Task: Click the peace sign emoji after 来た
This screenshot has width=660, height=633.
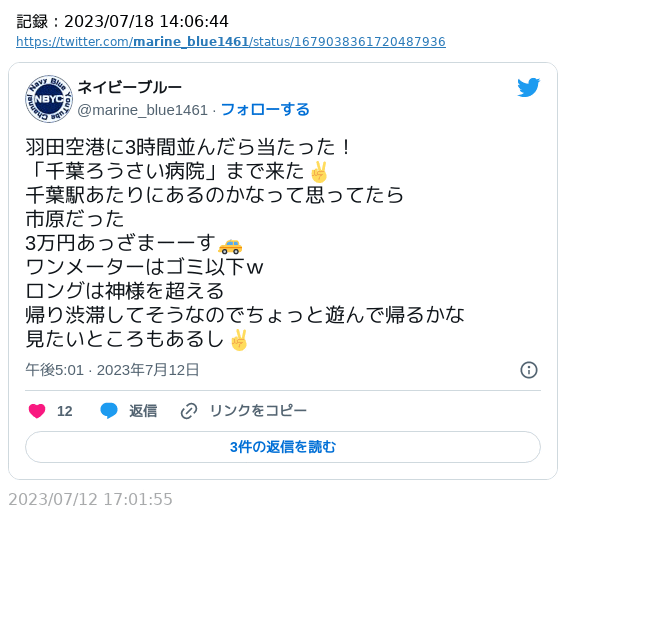Action: click(319, 172)
